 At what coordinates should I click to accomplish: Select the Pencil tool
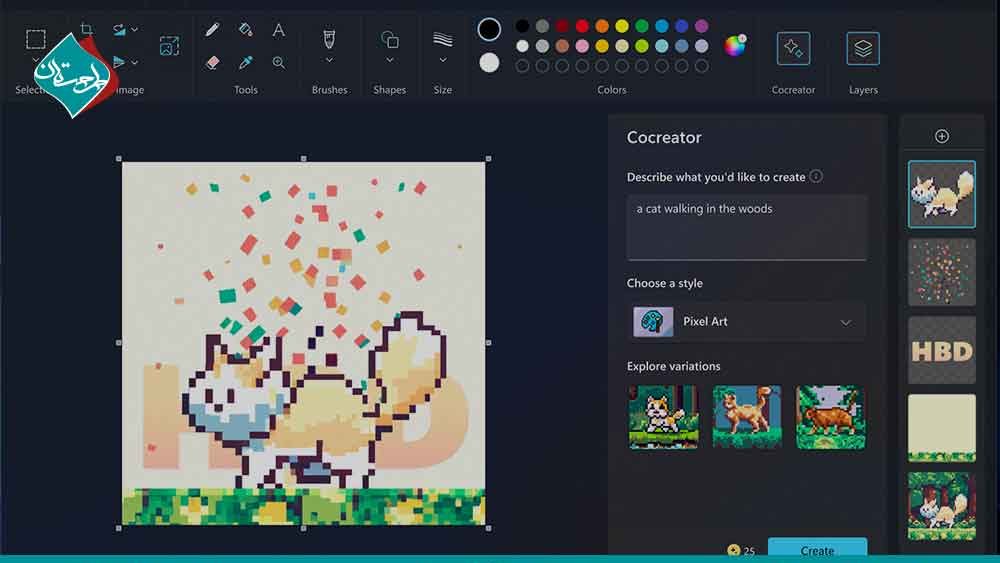click(212, 29)
